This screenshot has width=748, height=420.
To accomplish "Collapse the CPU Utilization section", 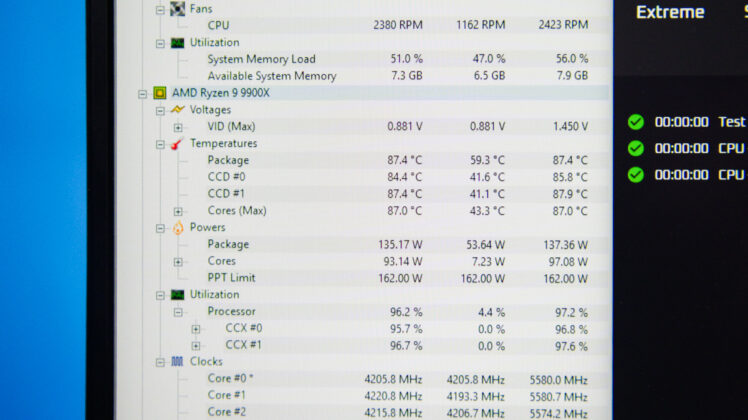I will [x=160, y=295].
